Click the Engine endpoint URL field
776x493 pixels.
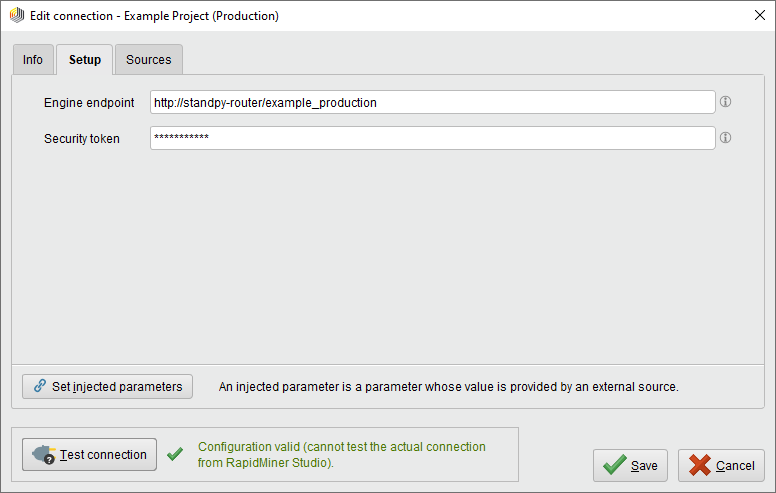(x=432, y=102)
